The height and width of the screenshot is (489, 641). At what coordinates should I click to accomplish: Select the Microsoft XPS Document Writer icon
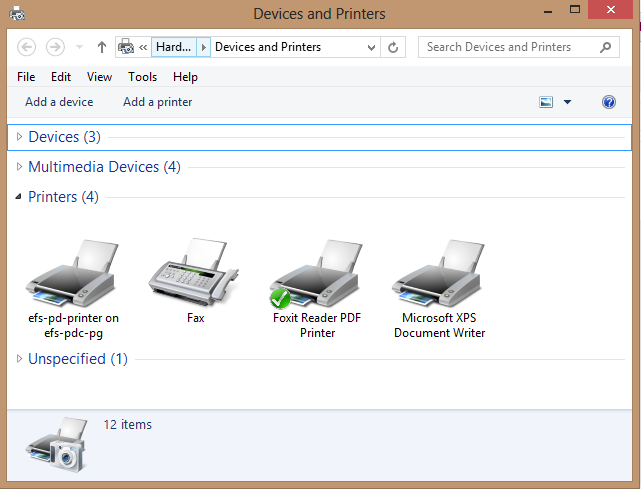click(x=439, y=273)
